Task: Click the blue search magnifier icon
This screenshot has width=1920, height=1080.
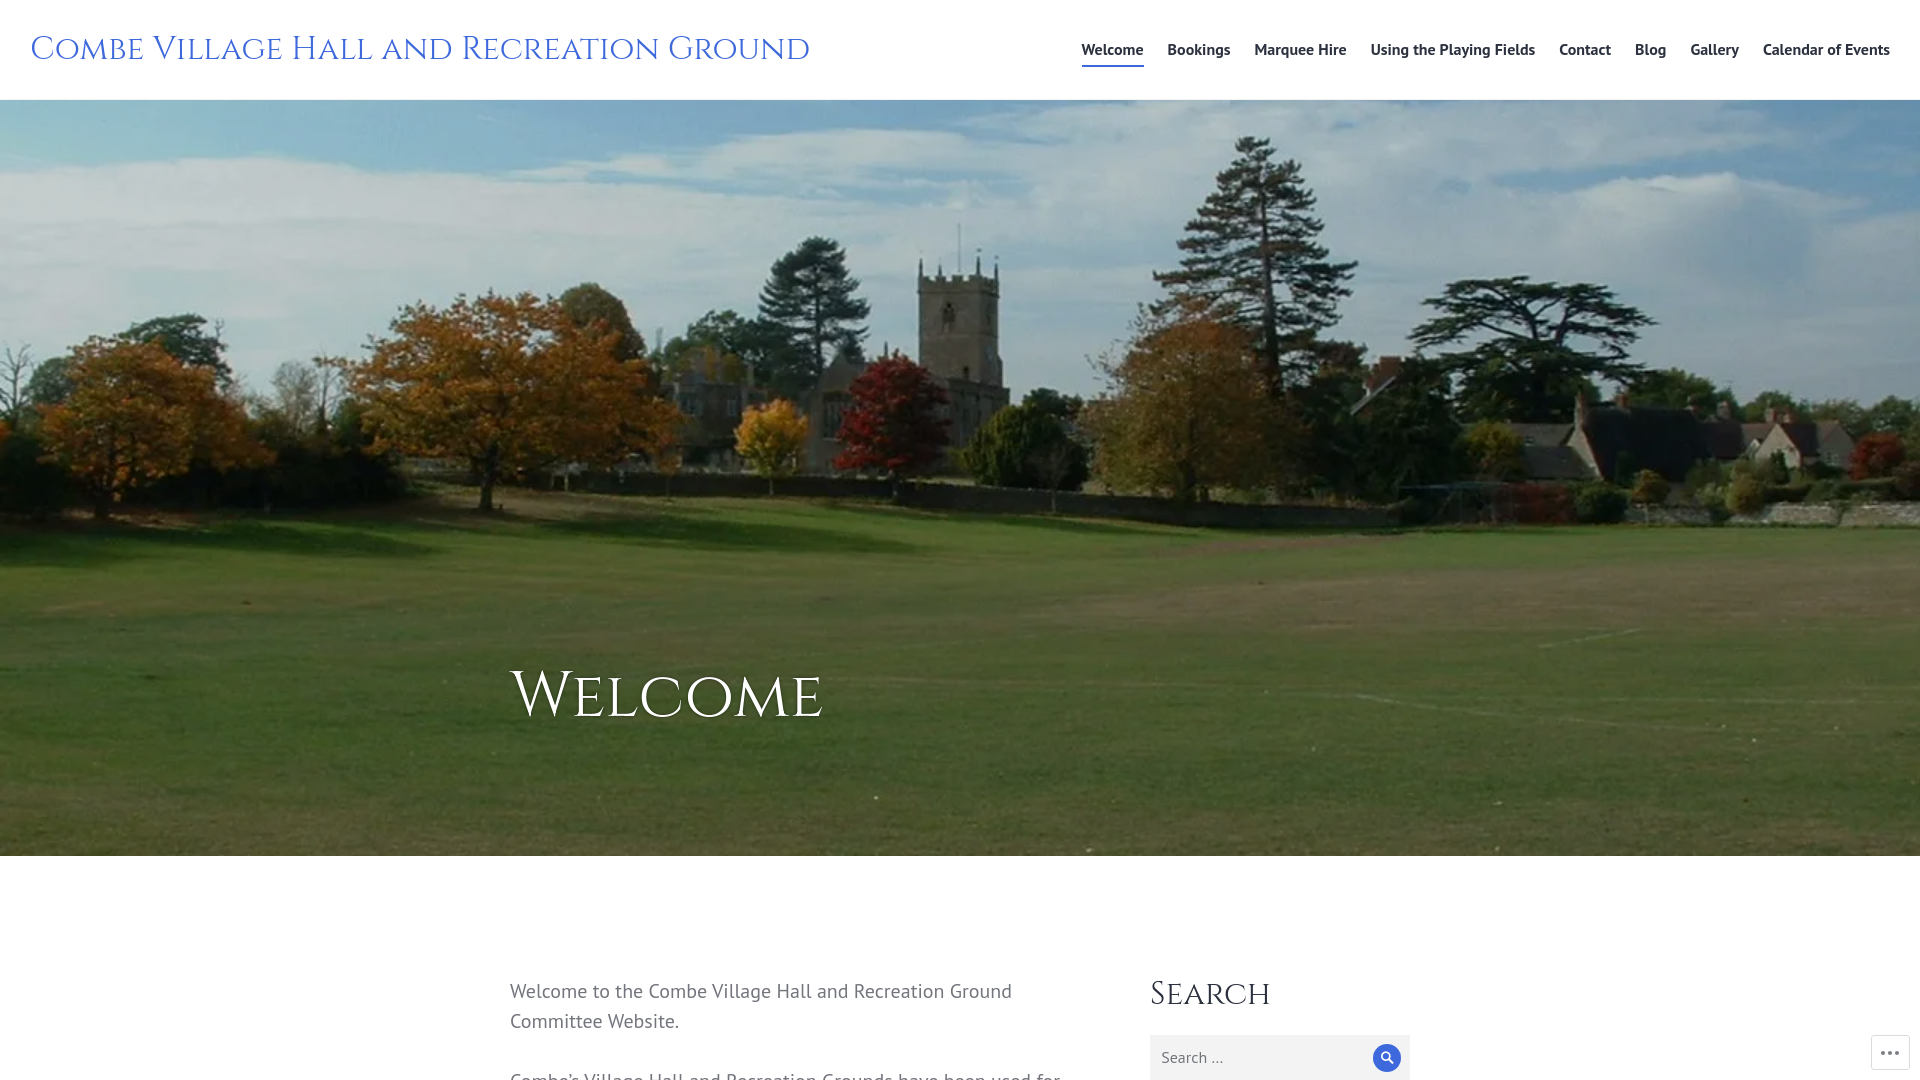Action: pos(1386,1057)
